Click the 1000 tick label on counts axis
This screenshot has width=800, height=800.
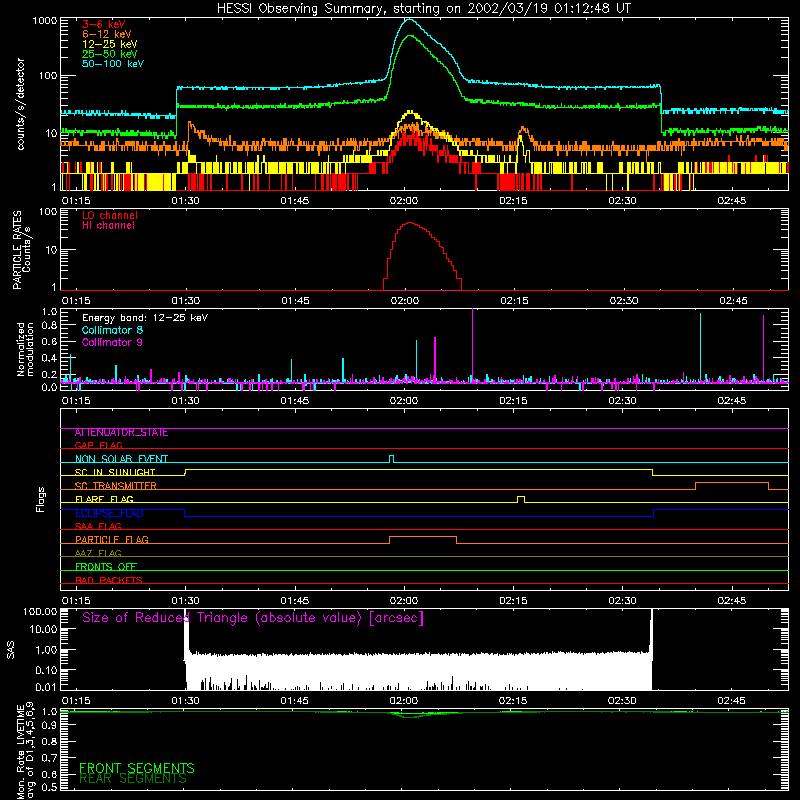coord(45,21)
